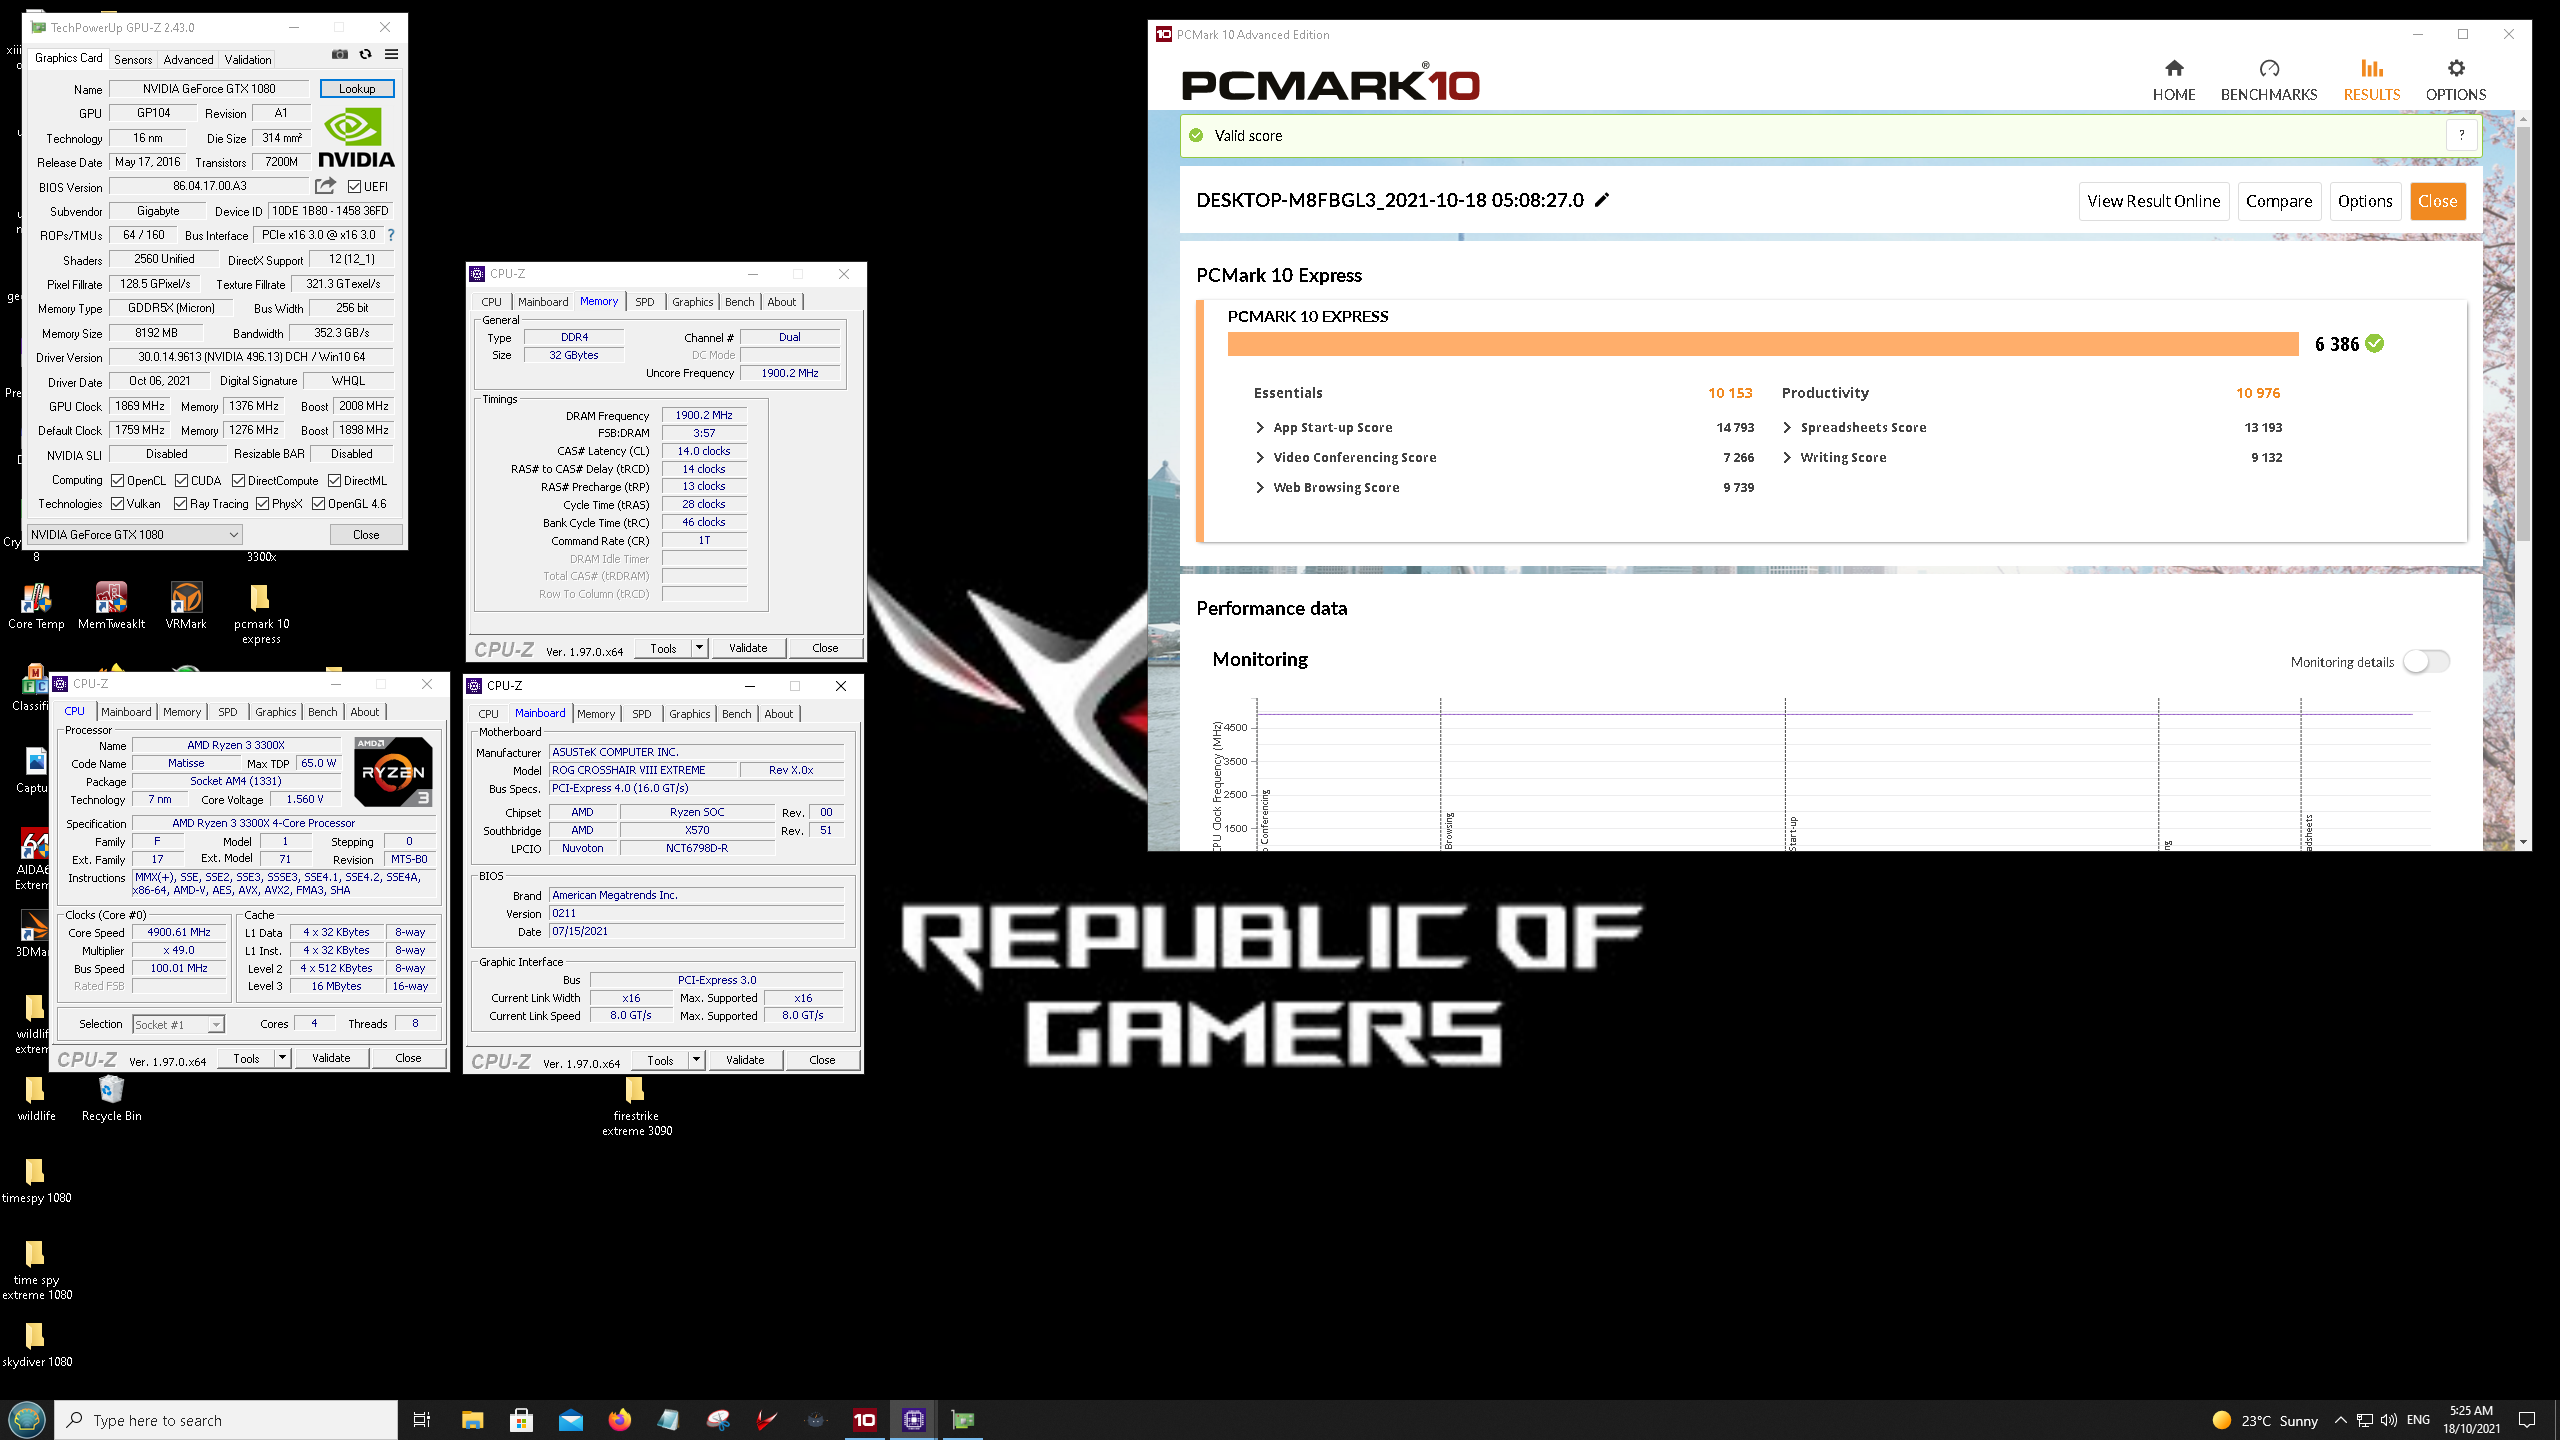The image size is (2560, 1440).
Task: Open VRMark desktop icon
Action: pos(186,606)
